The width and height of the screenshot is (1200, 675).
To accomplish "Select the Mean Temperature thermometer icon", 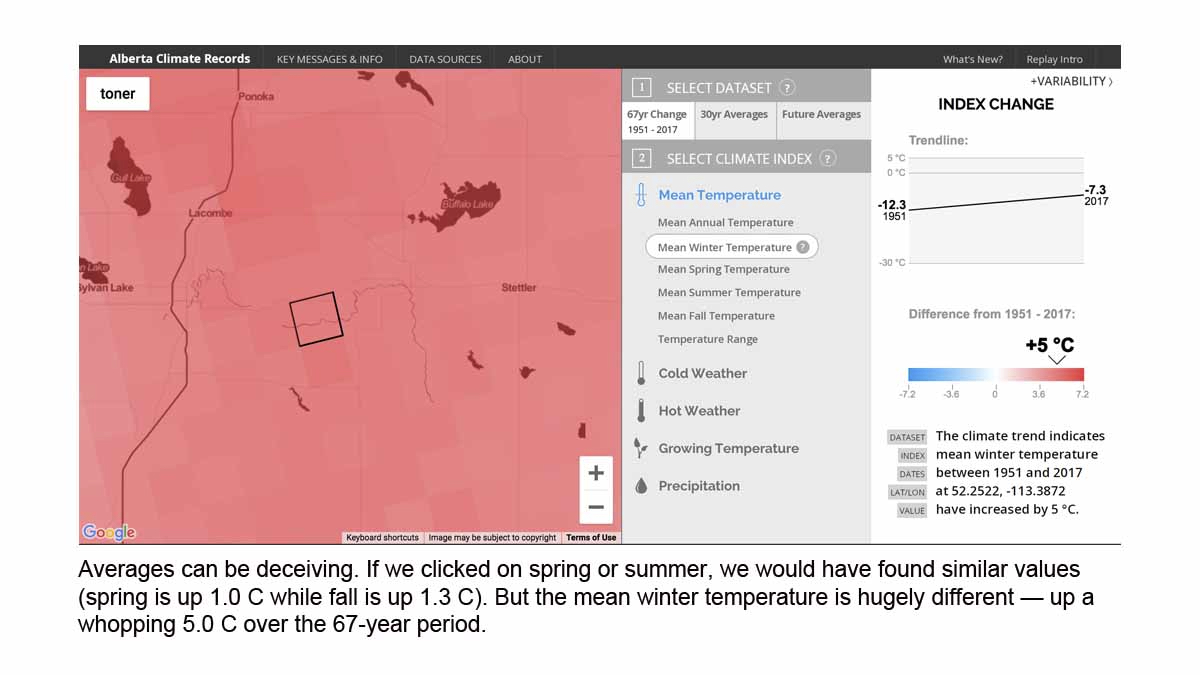I will (x=640, y=194).
